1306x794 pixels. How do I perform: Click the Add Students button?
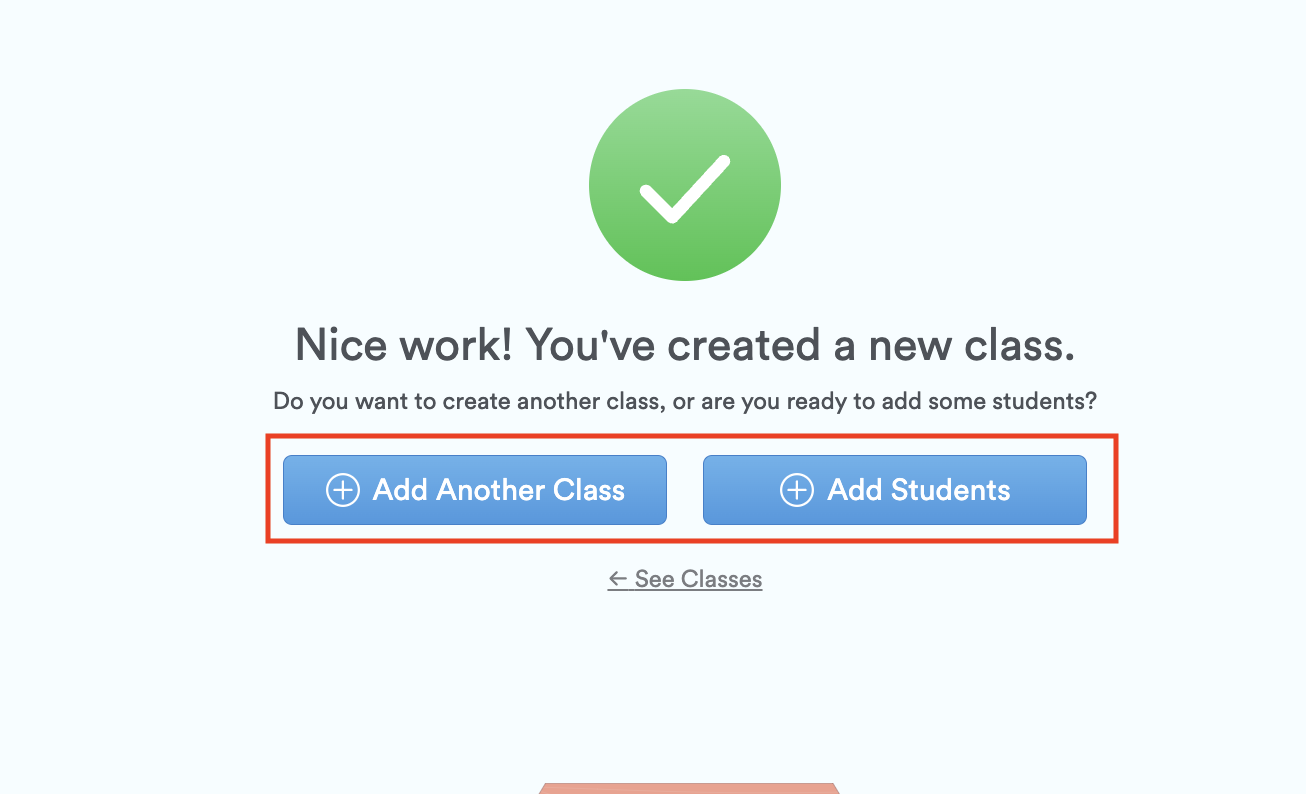[x=894, y=490]
